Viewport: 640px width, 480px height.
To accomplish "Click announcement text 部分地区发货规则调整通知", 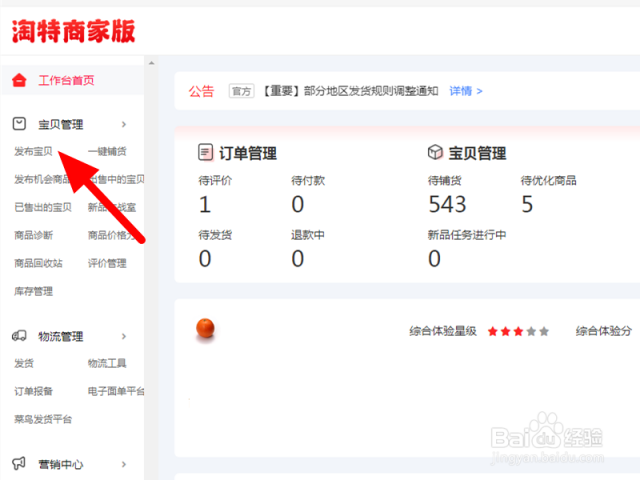I will (371, 91).
